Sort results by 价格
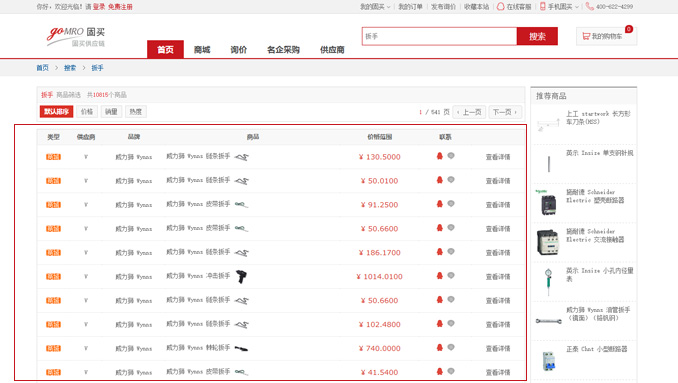 87,112
